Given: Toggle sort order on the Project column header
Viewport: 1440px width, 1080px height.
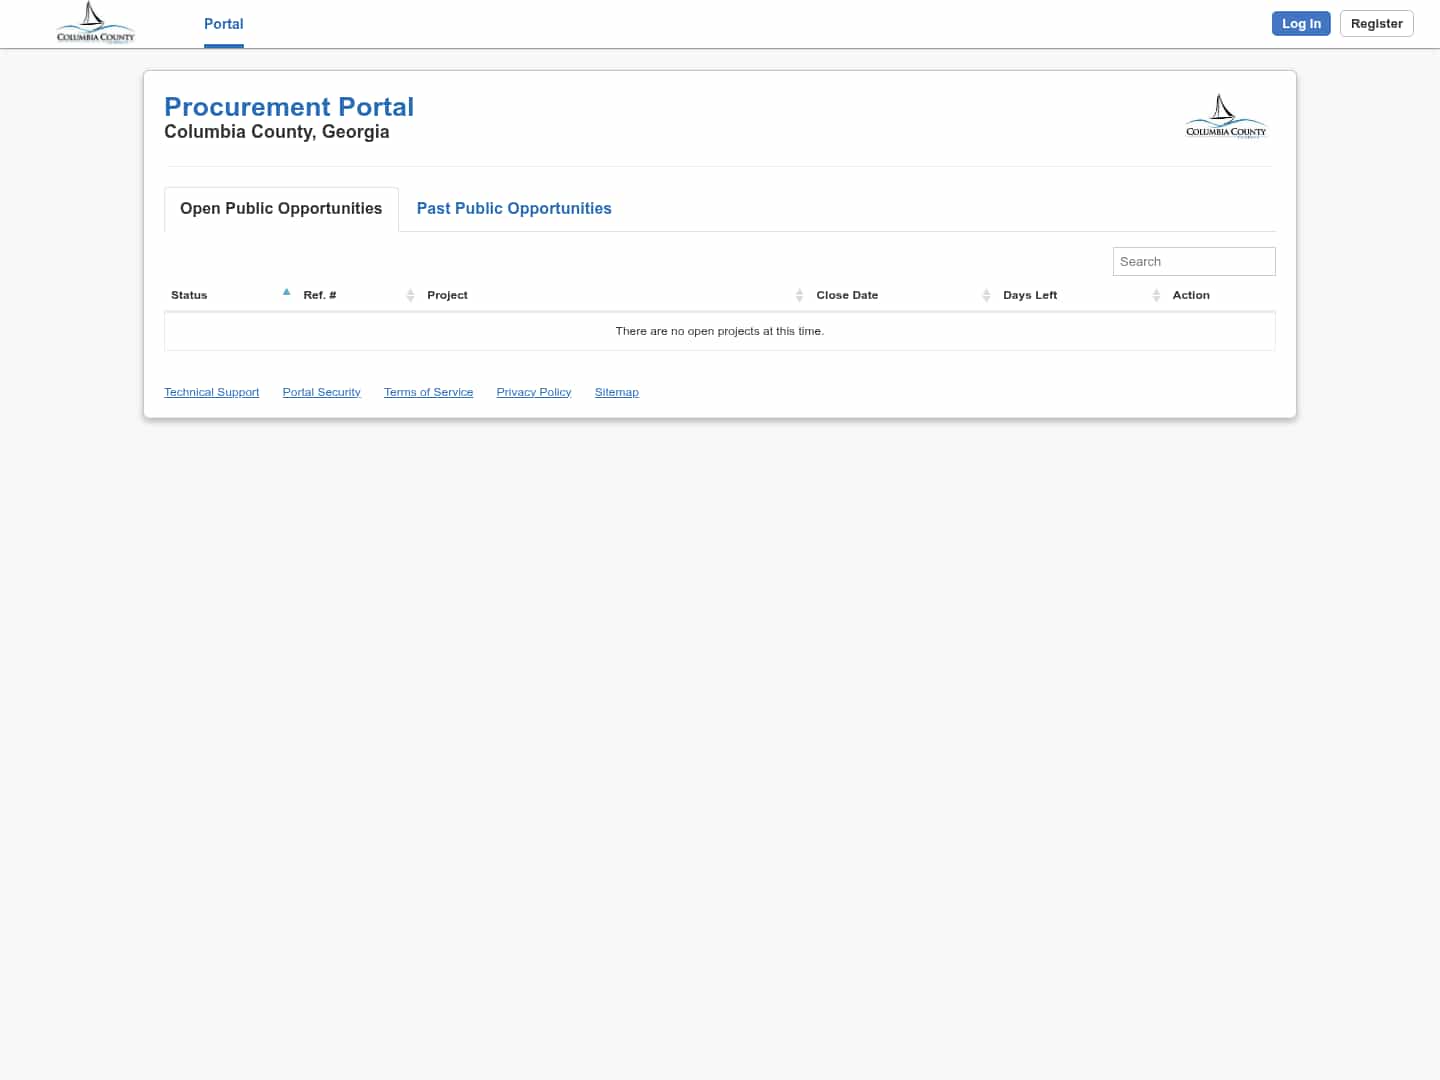Looking at the screenshot, I should (447, 295).
